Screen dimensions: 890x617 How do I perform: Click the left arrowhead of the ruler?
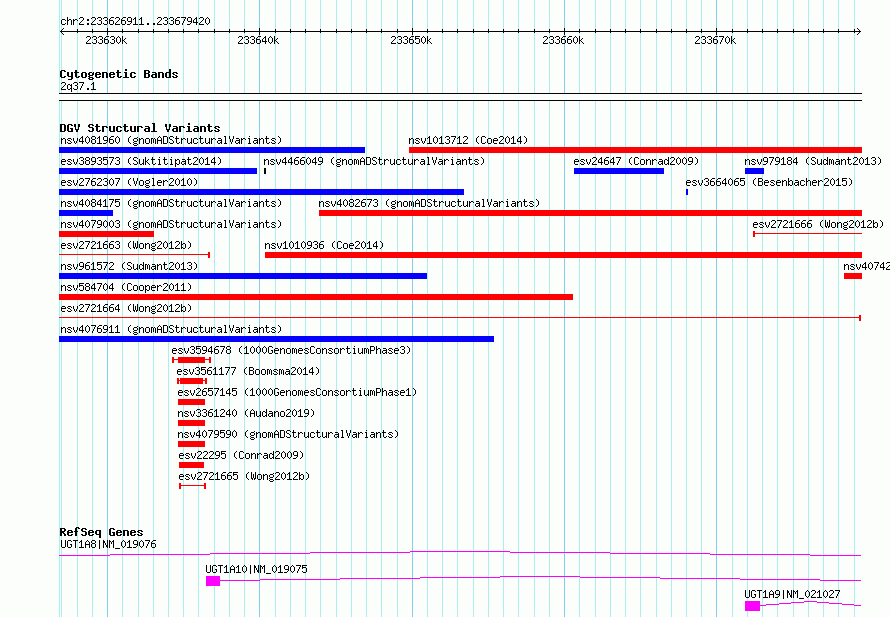(x=62, y=32)
